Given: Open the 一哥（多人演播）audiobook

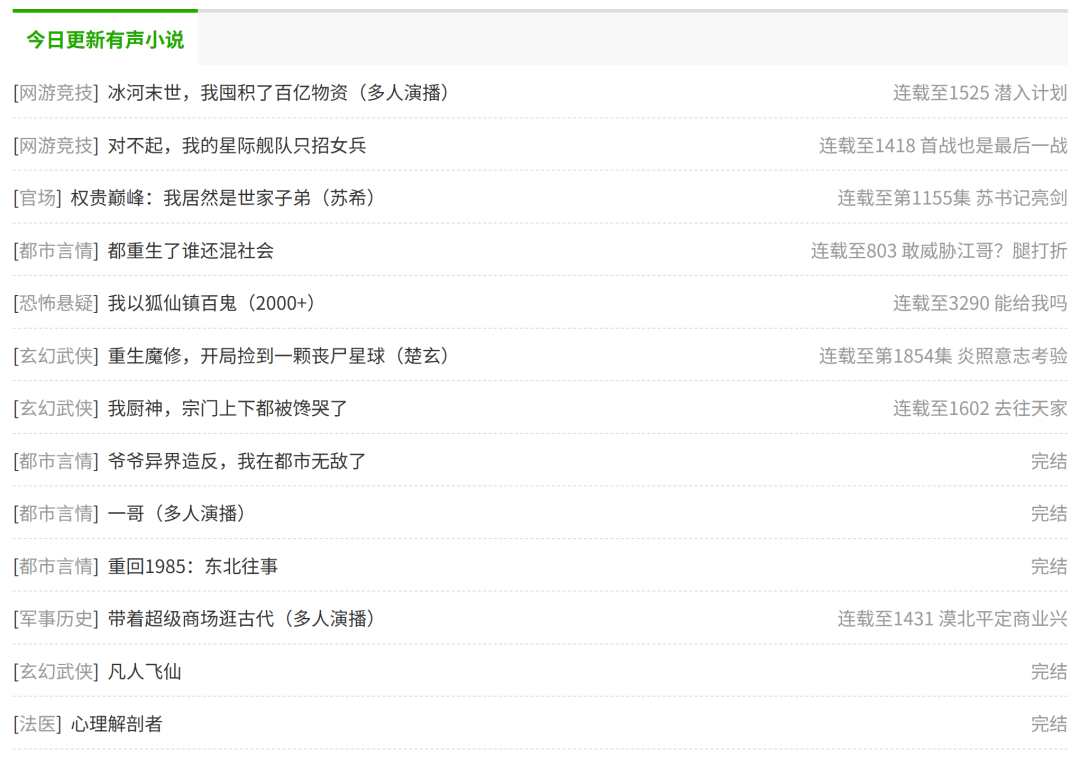Looking at the screenshot, I should (x=177, y=514).
